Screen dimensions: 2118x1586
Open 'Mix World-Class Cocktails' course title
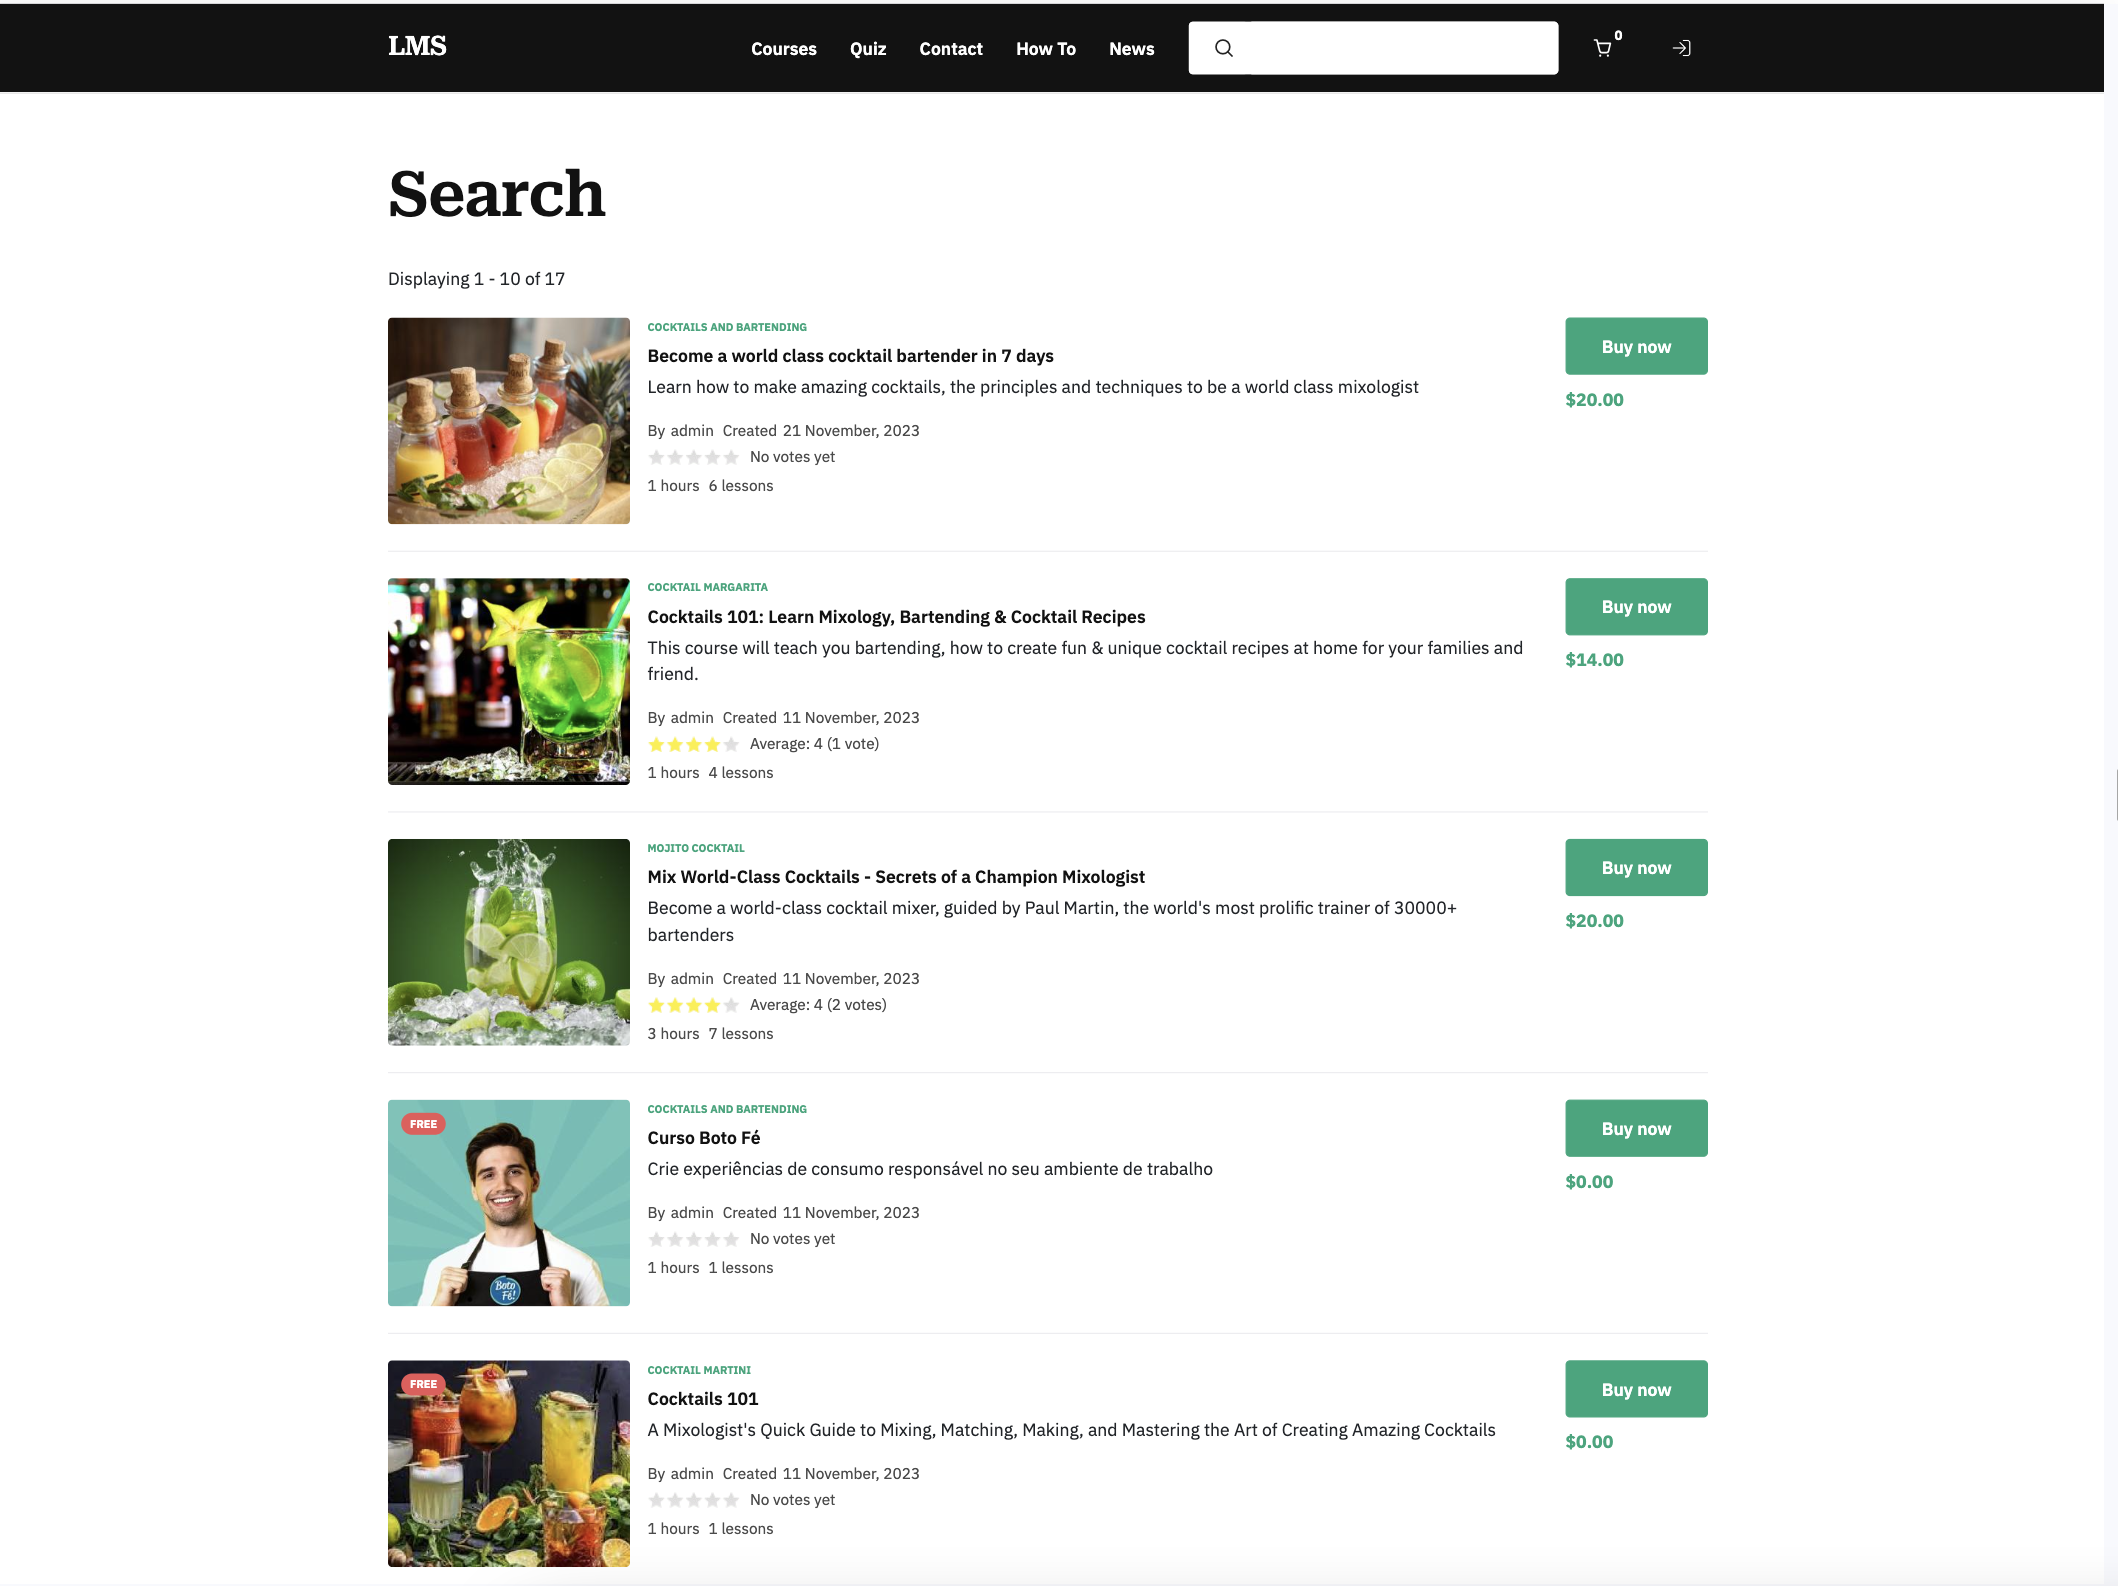[x=896, y=877]
